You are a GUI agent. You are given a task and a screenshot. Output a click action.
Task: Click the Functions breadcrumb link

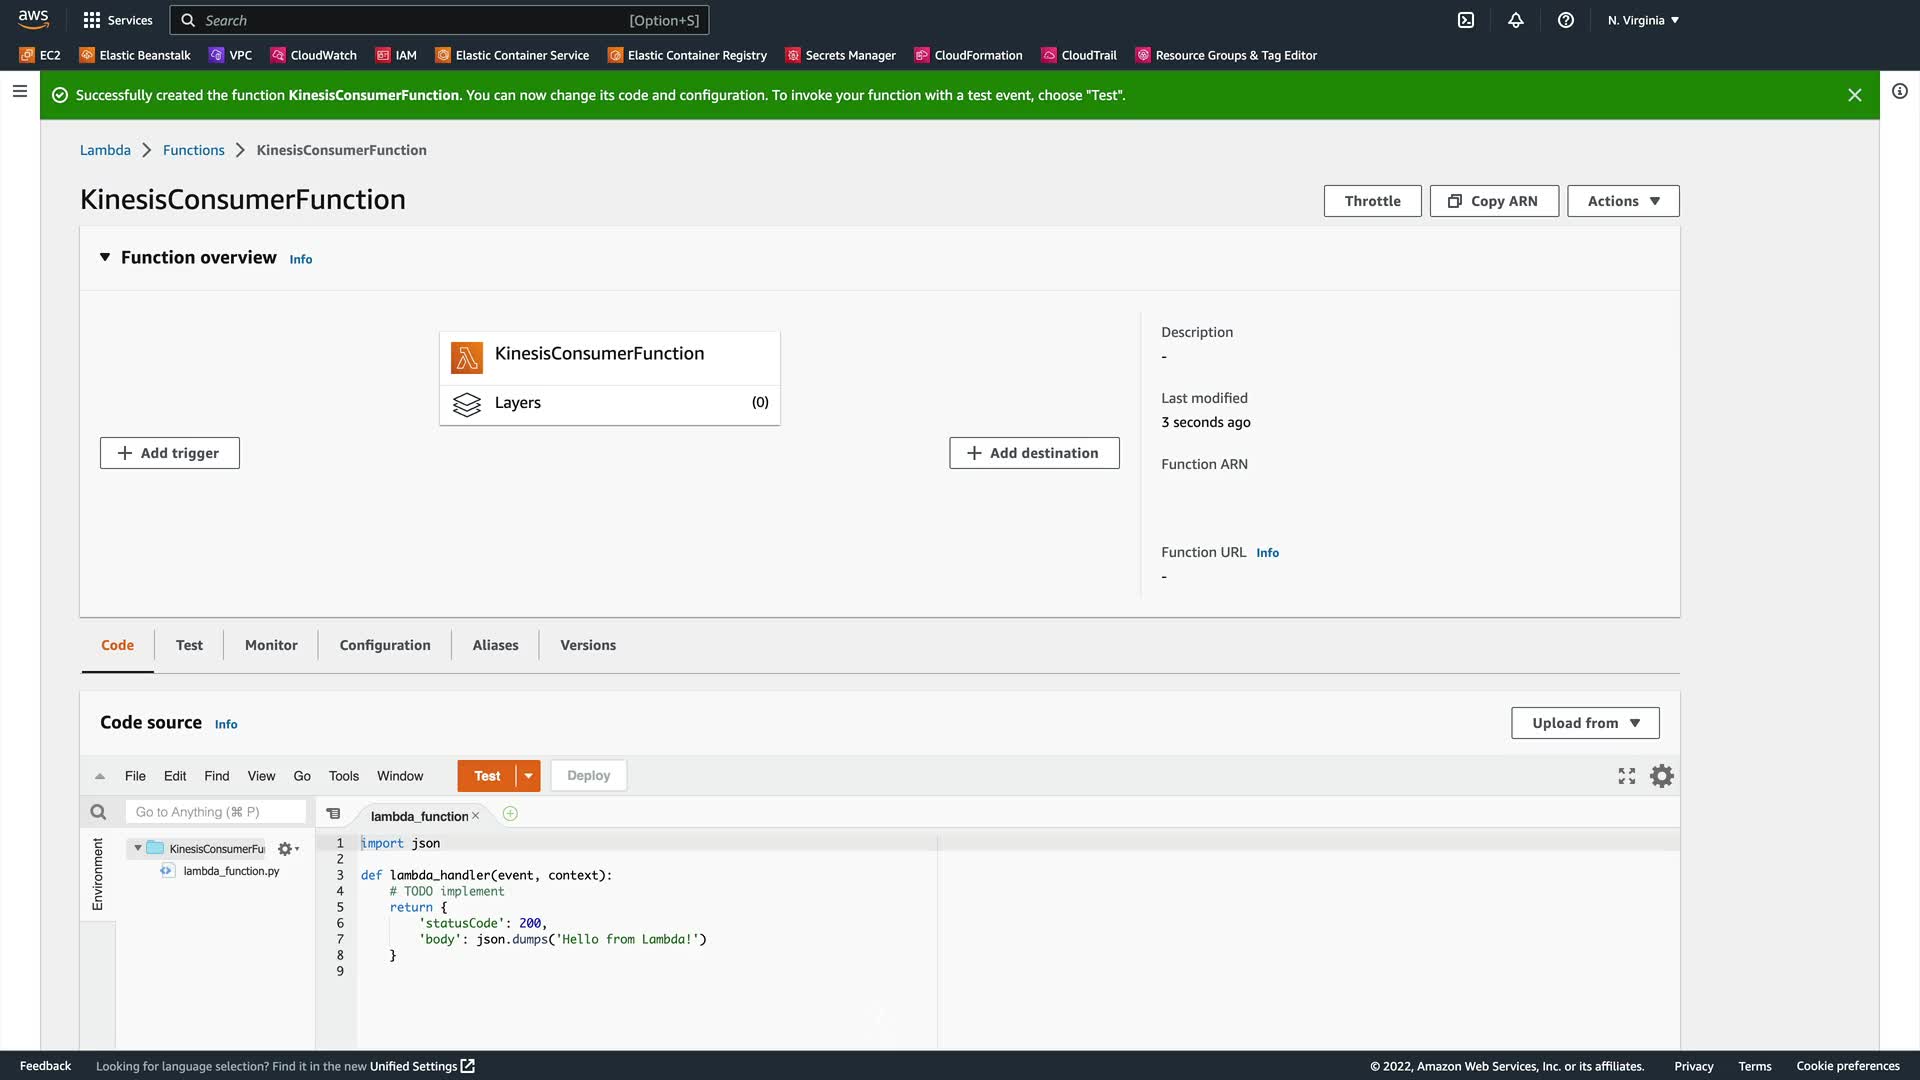coord(193,150)
